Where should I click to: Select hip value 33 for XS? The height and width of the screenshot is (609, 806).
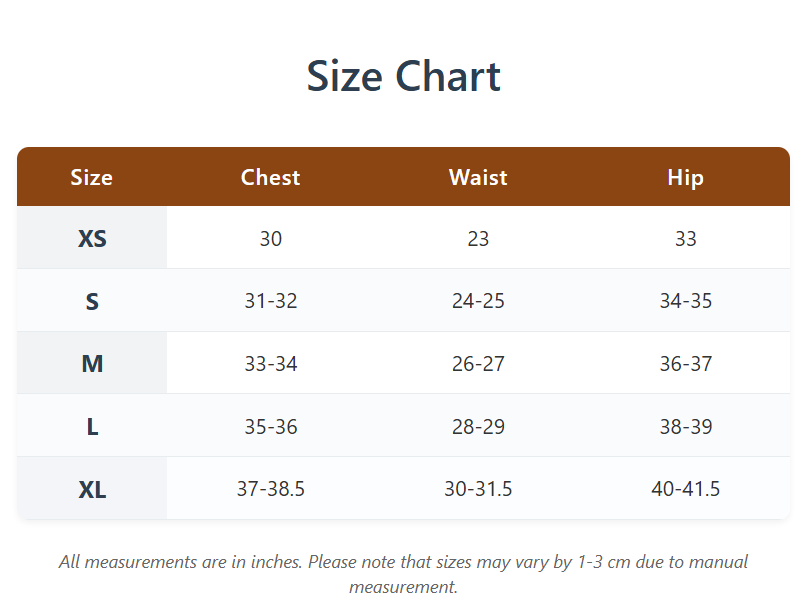coord(686,239)
